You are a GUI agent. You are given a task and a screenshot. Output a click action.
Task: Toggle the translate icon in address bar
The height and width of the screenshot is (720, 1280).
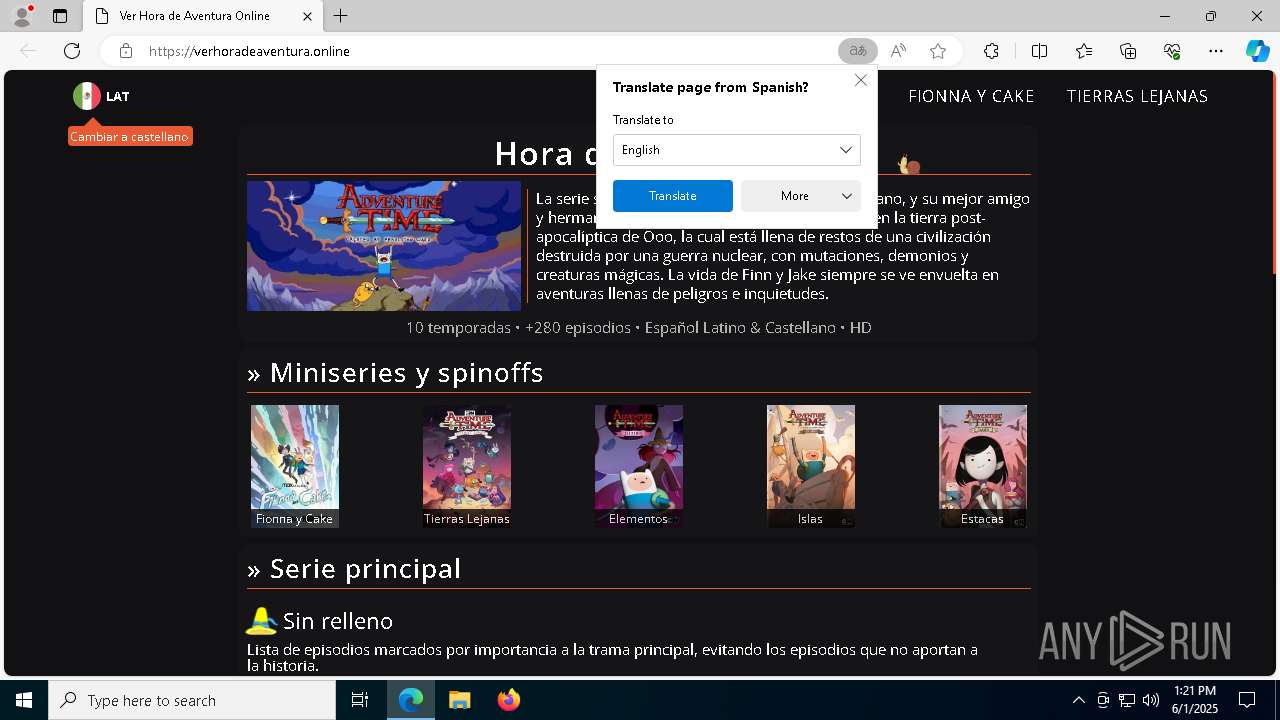(858, 51)
